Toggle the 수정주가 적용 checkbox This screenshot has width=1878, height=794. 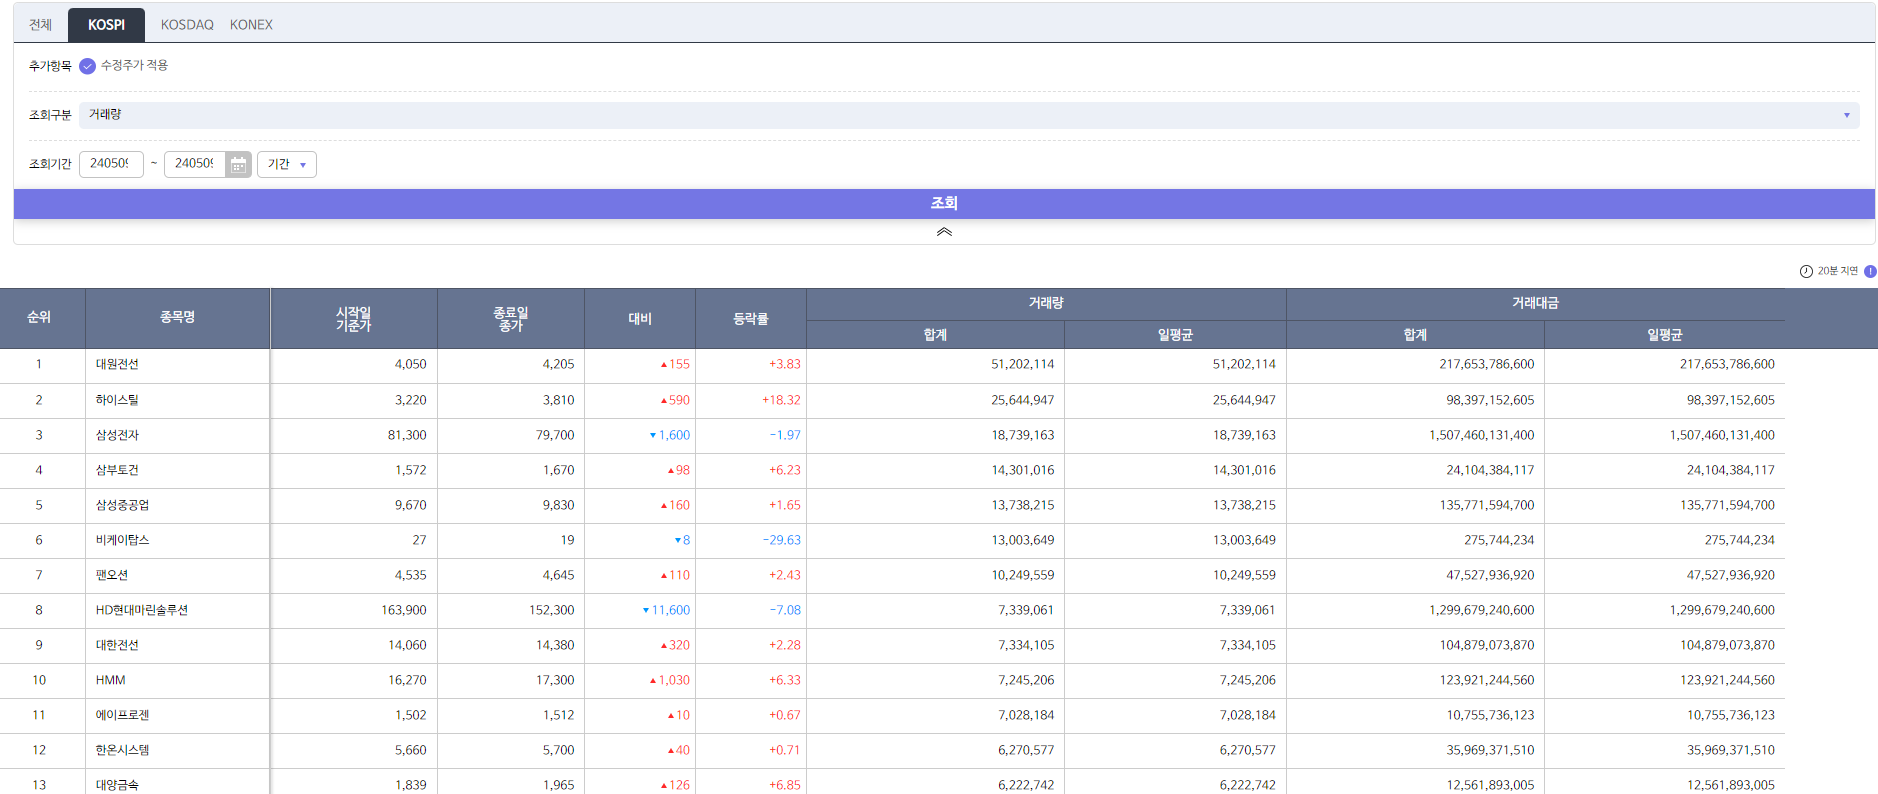coord(87,66)
